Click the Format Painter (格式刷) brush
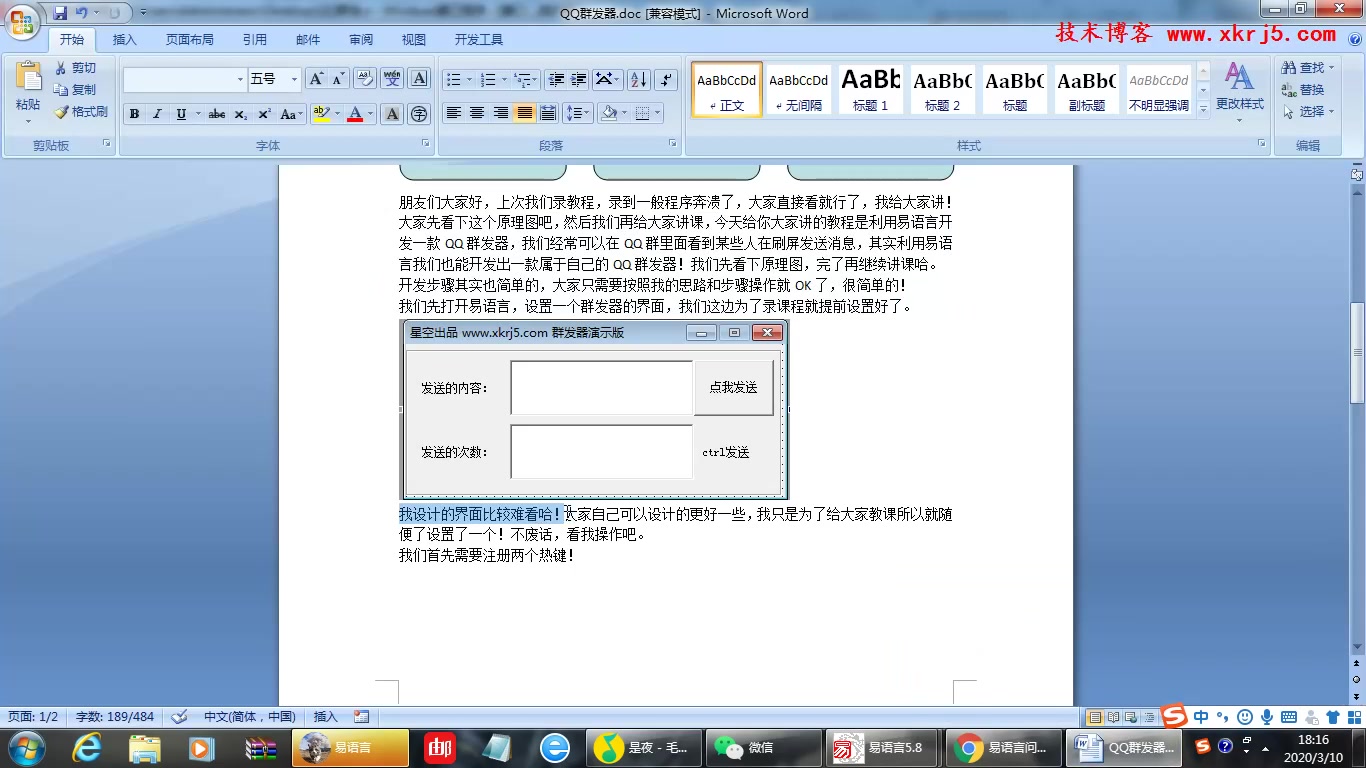 pos(81,112)
